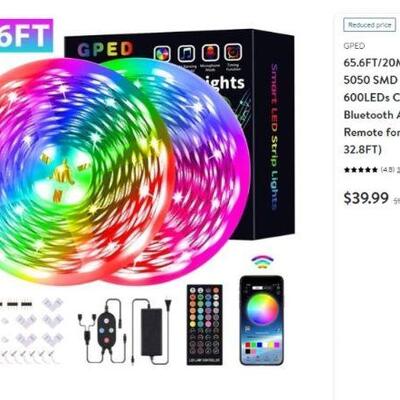
Task: Click the music note icon on box
Action: pyautogui.click(x=186, y=53)
